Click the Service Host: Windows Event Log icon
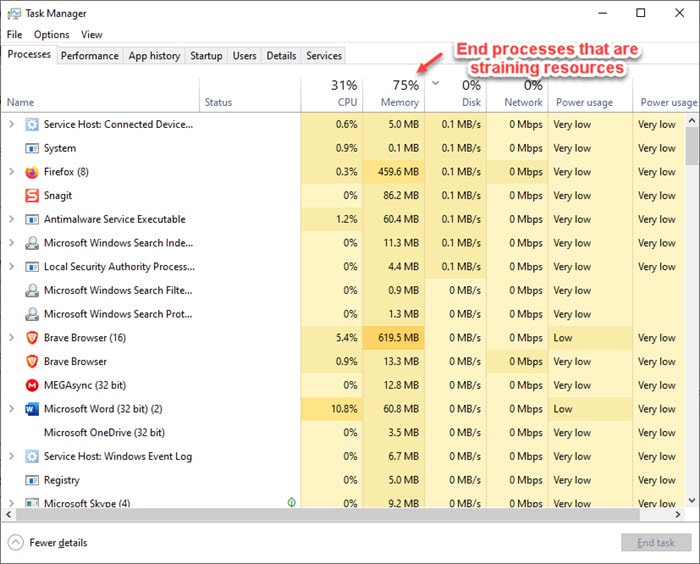 32,456
